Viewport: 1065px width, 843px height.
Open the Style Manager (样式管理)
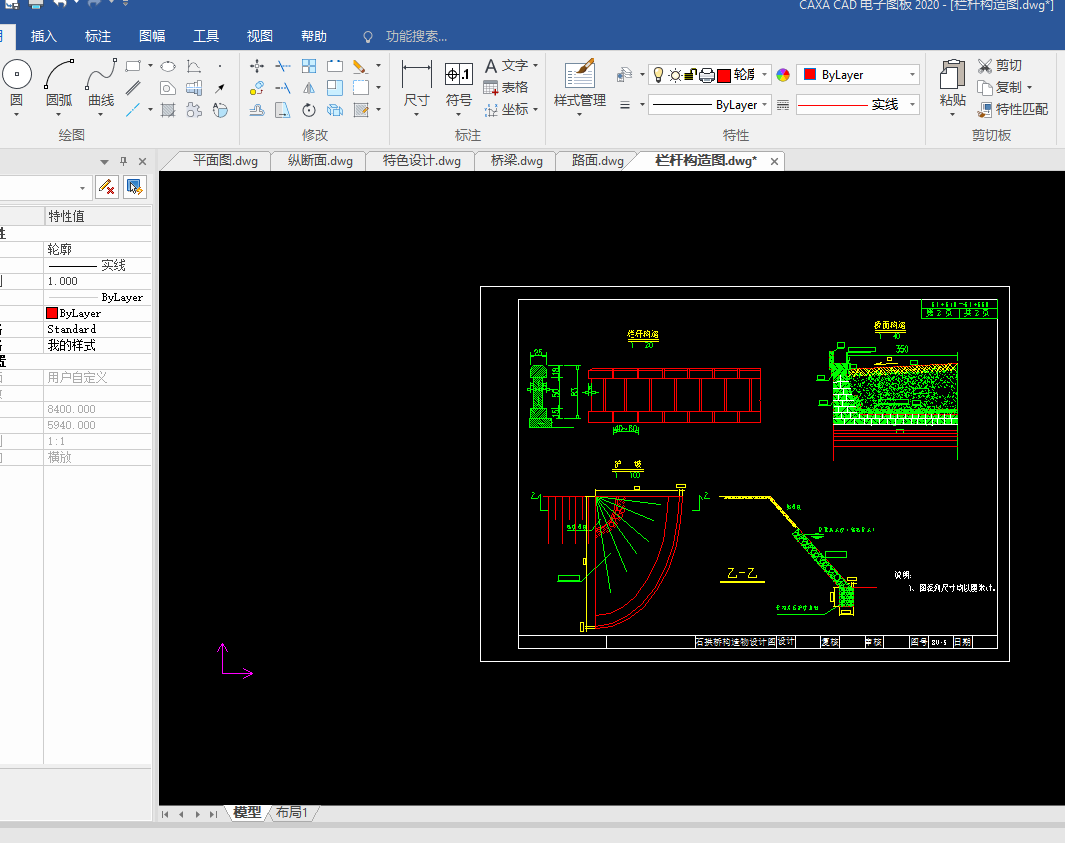(x=580, y=76)
